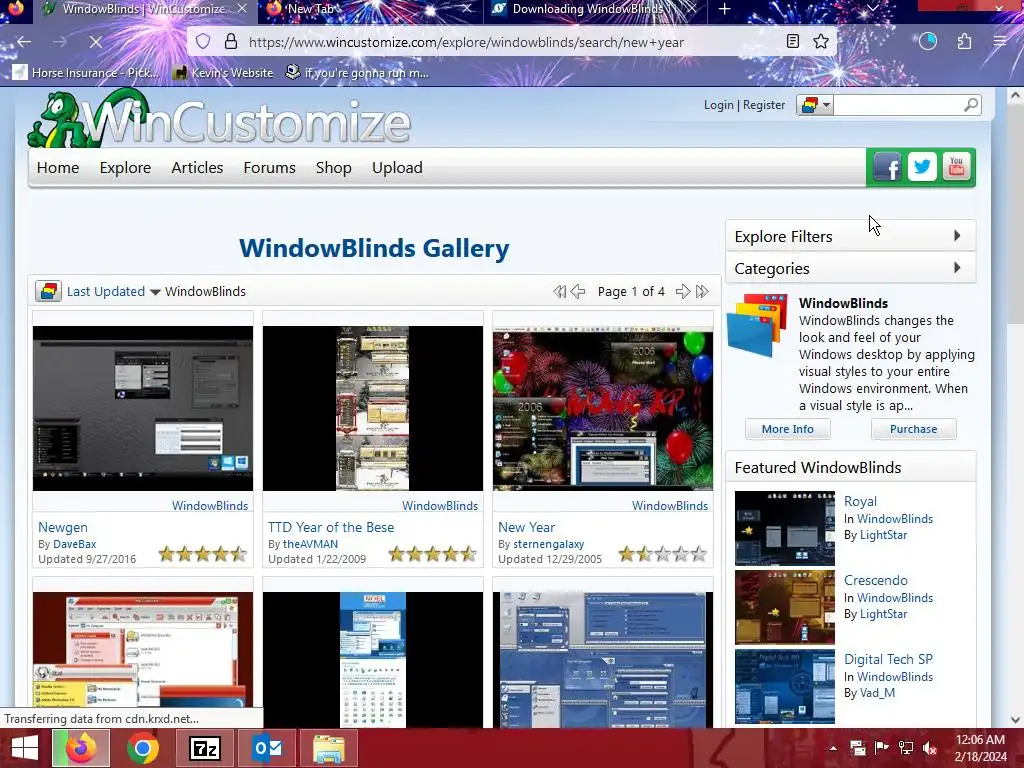Click the Login link

[718, 105]
